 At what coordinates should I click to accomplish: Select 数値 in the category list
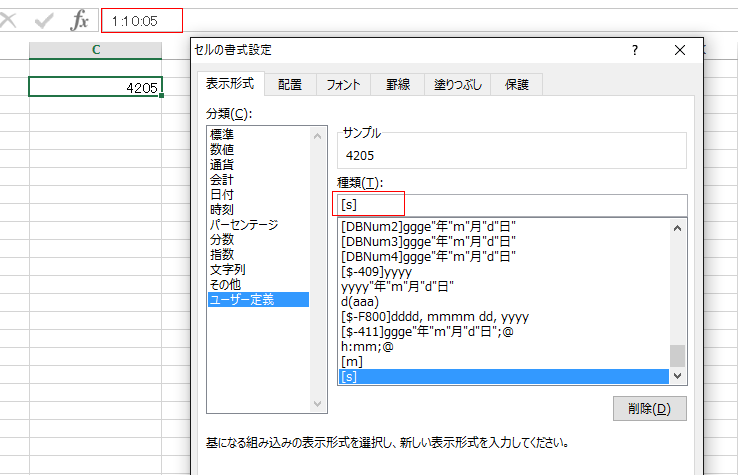point(258,150)
